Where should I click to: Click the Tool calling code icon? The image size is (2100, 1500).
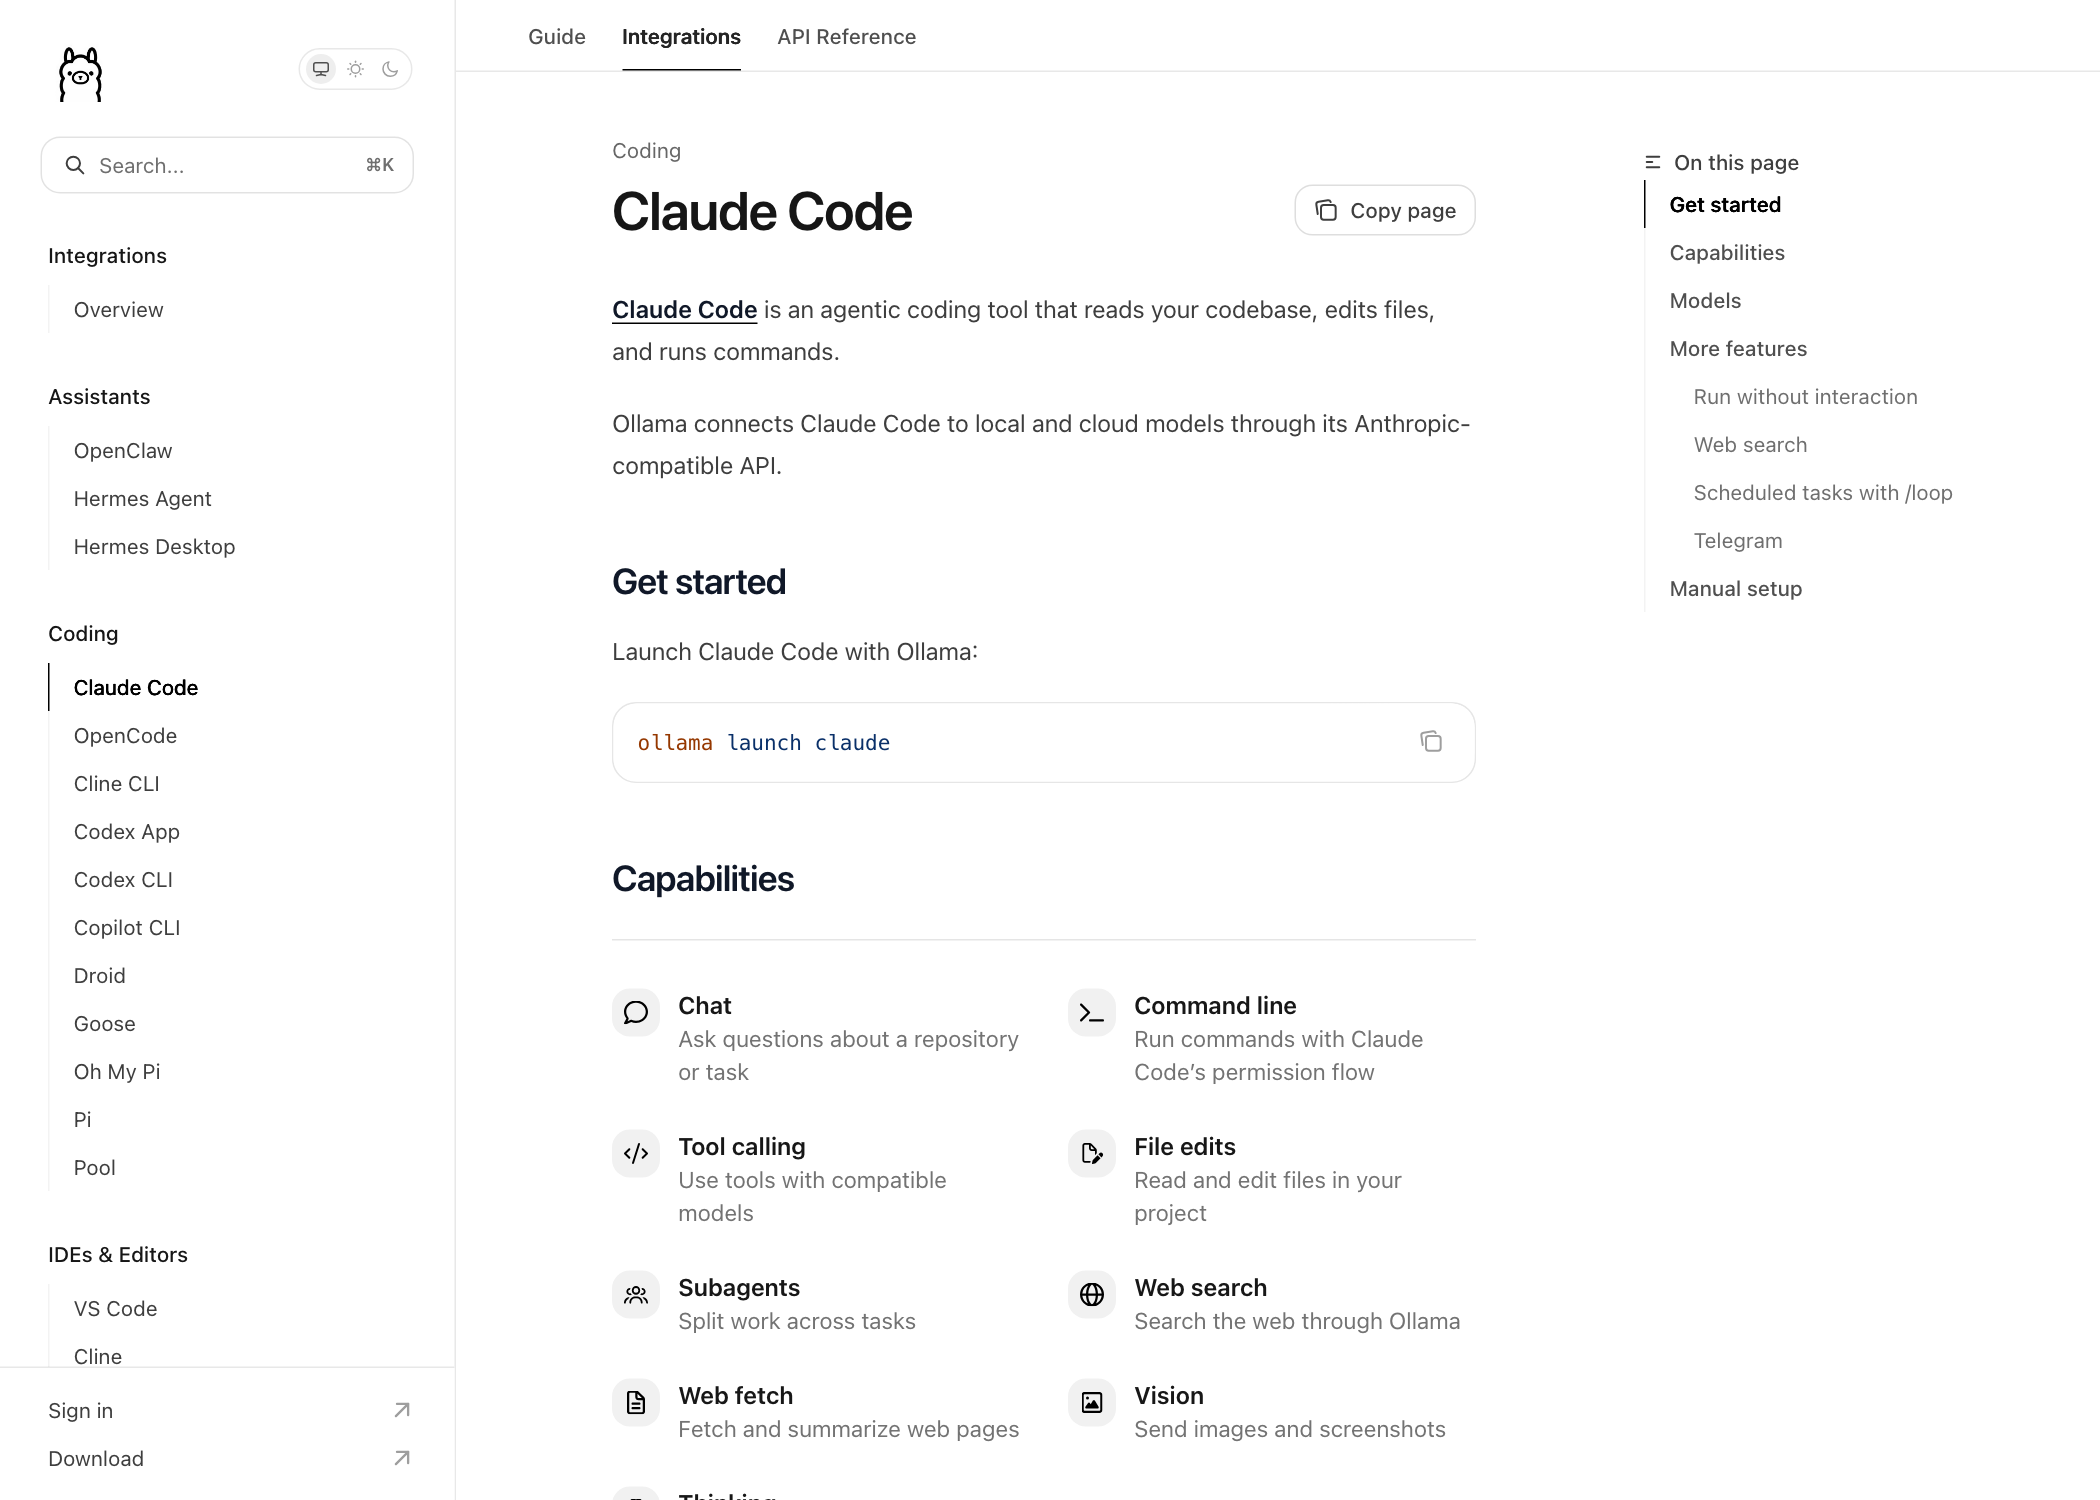[636, 1154]
